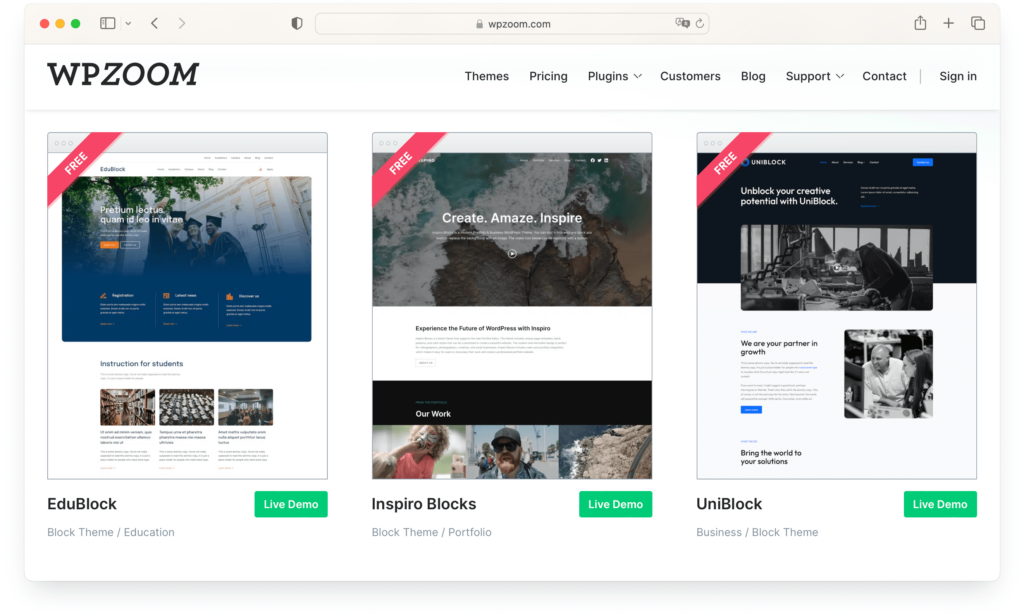The image size is (1024, 612).
Task: Reload the page
Action: coord(699,24)
